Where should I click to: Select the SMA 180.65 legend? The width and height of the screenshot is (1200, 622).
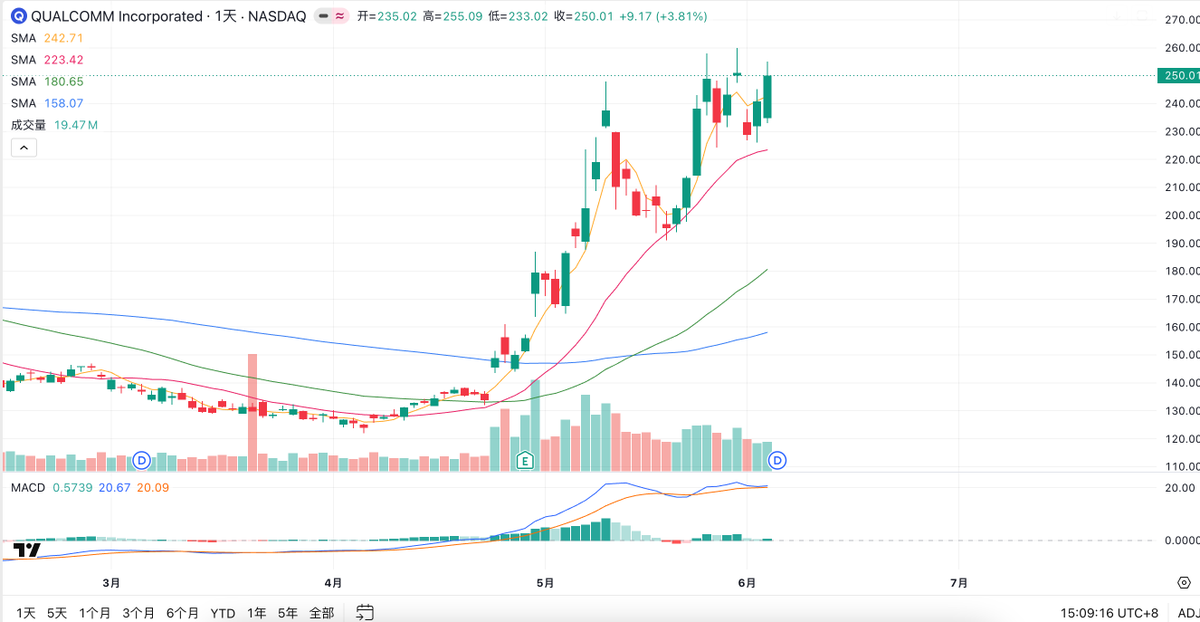click(47, 82)
